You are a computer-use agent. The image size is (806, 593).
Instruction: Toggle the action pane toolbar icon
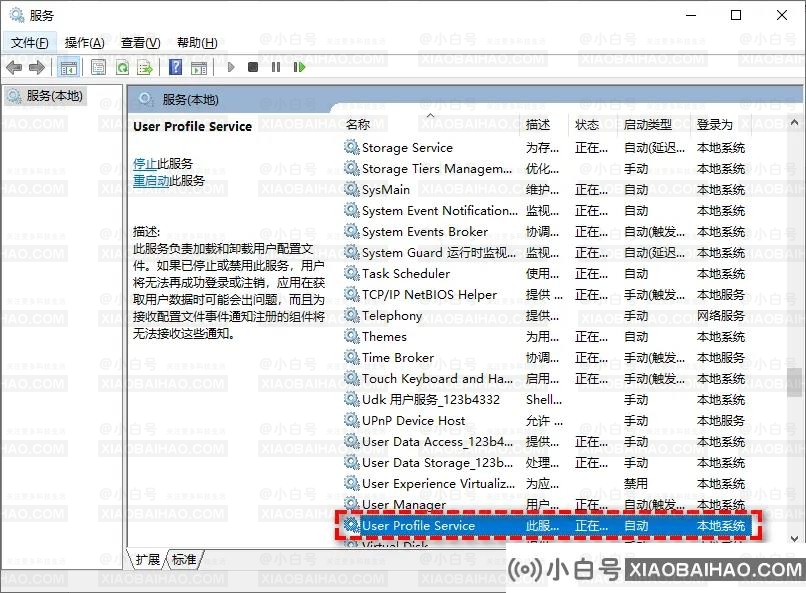pyautogui.click(x=199, y=67)
